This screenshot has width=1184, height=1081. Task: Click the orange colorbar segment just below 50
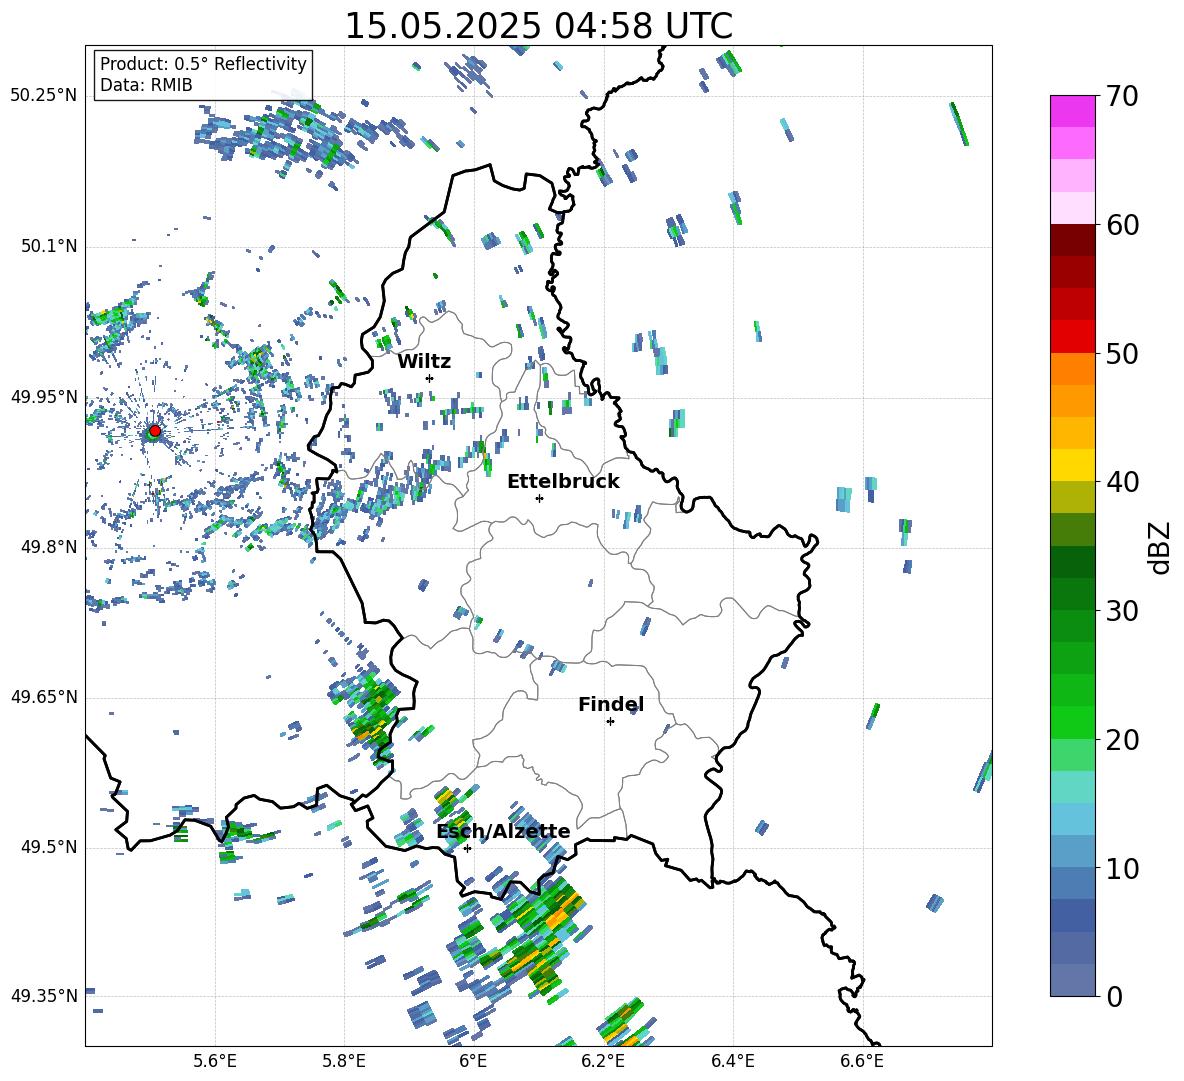tap(1073, 369)
